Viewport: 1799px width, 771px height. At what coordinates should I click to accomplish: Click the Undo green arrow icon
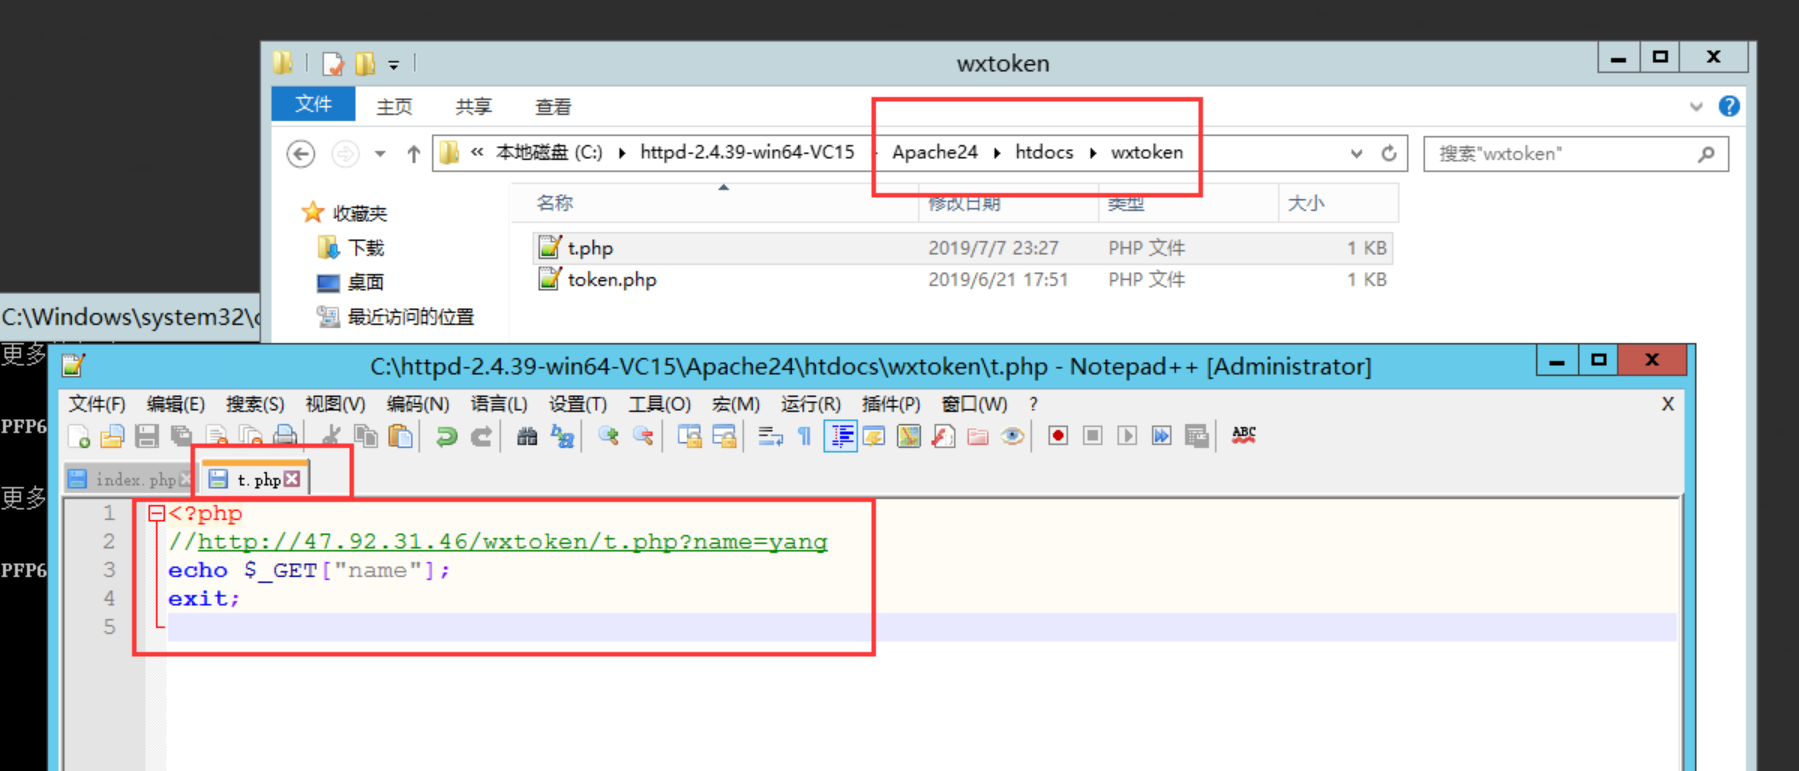[x=446, y=436]
